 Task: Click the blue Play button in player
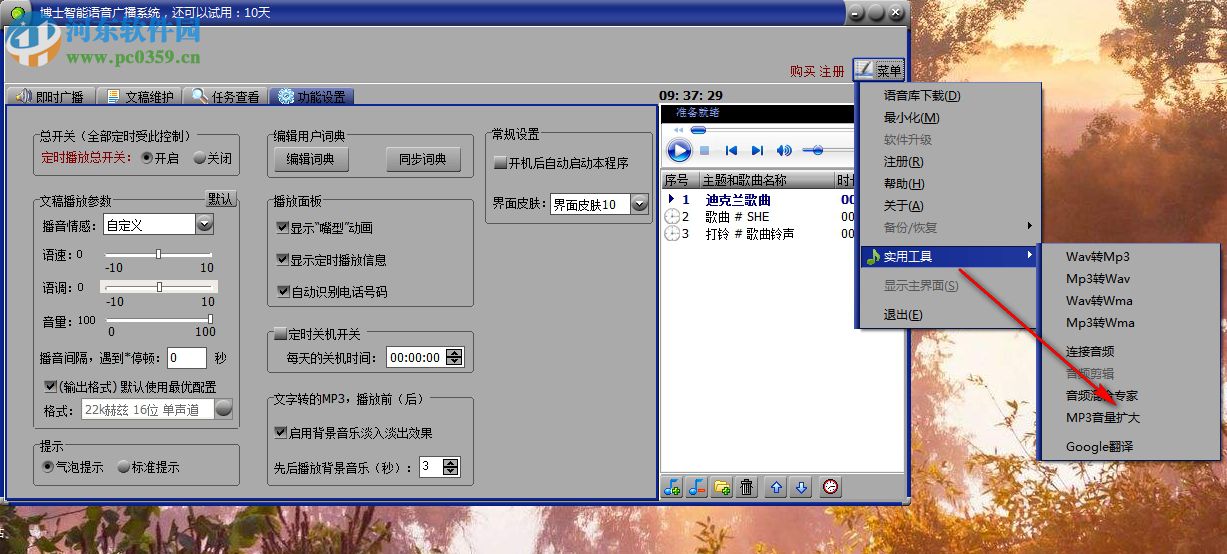tap(679, 151)
